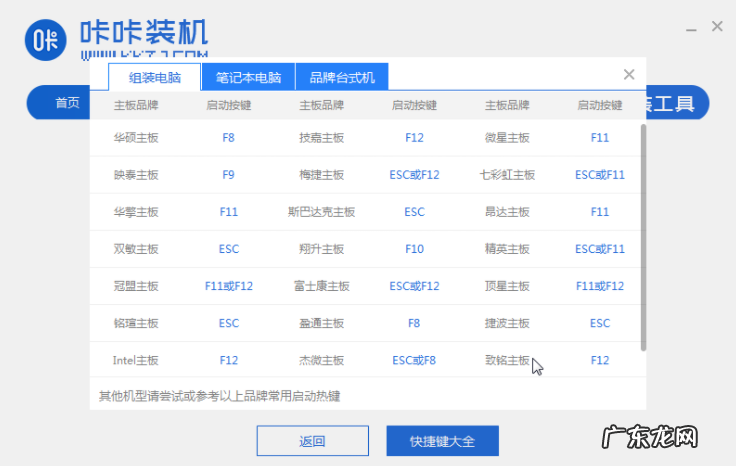
Task: Select the 铭瑄主板 cell
Action: (x=136, y=323)
